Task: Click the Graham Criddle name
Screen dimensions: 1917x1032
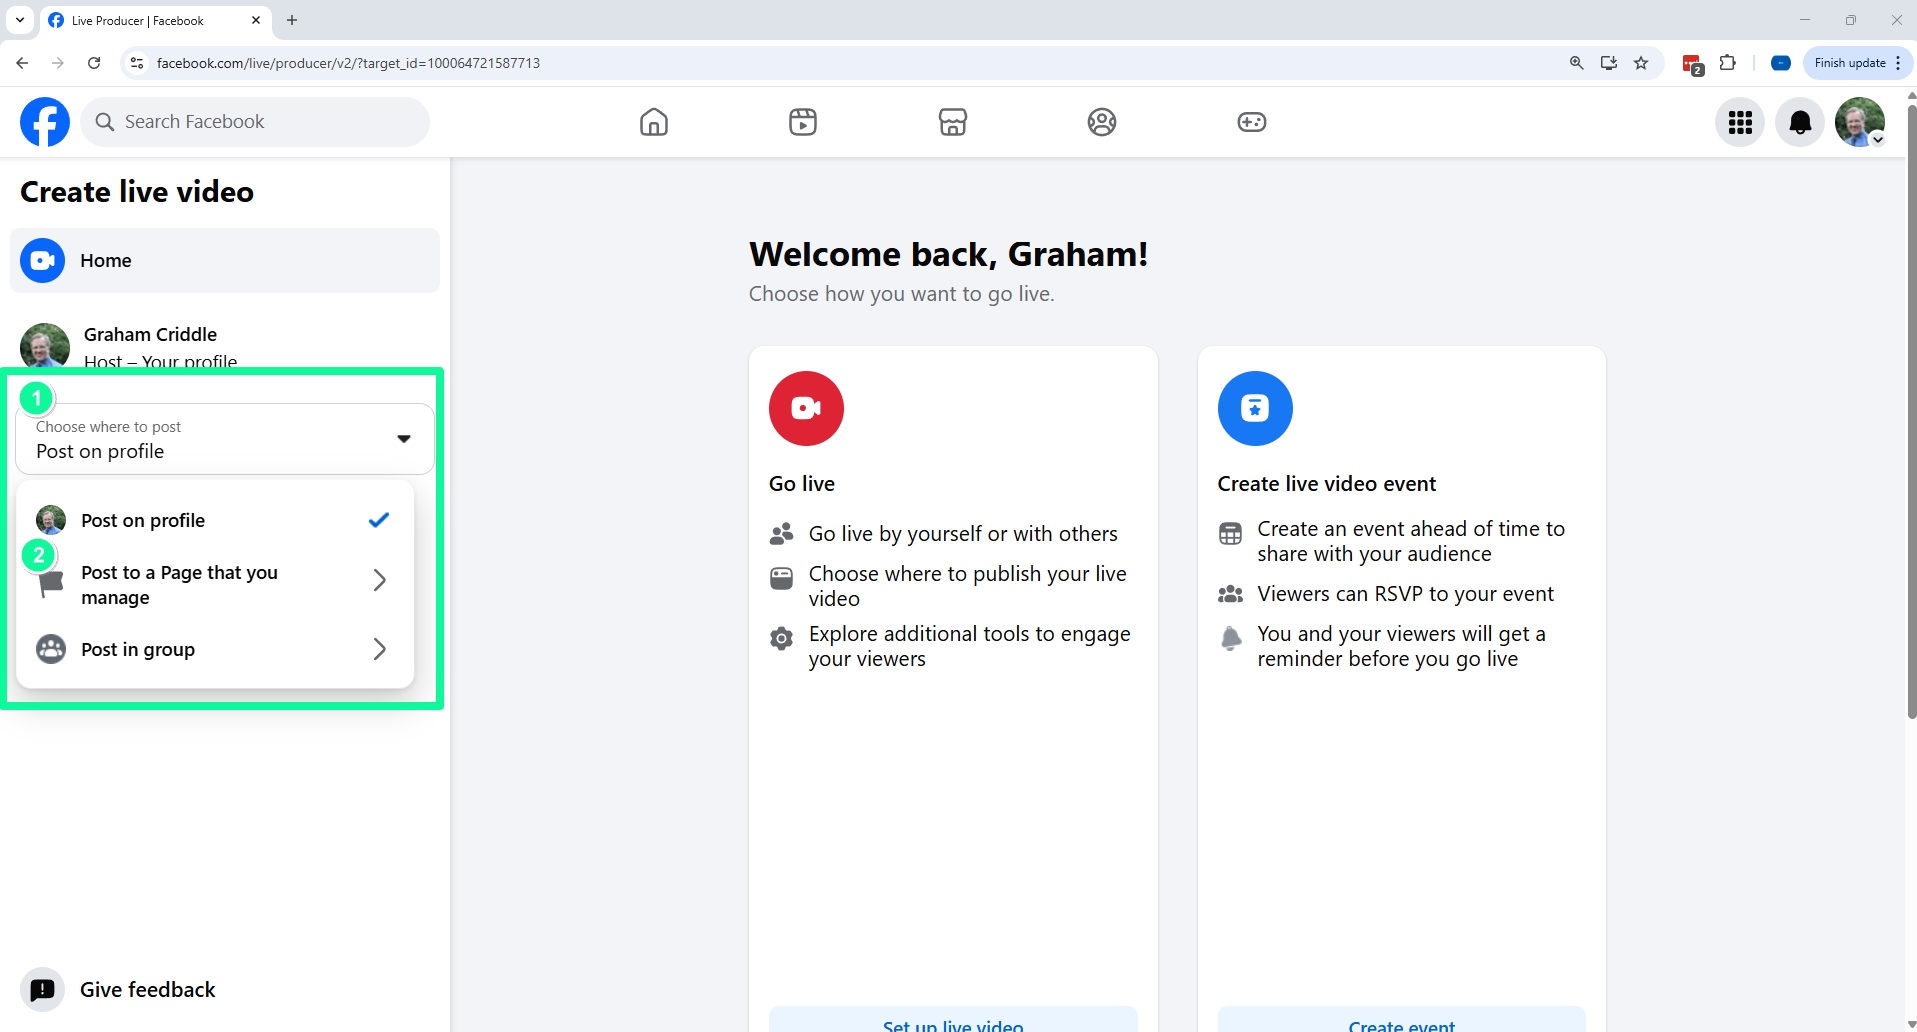Action: click(150, 334)
